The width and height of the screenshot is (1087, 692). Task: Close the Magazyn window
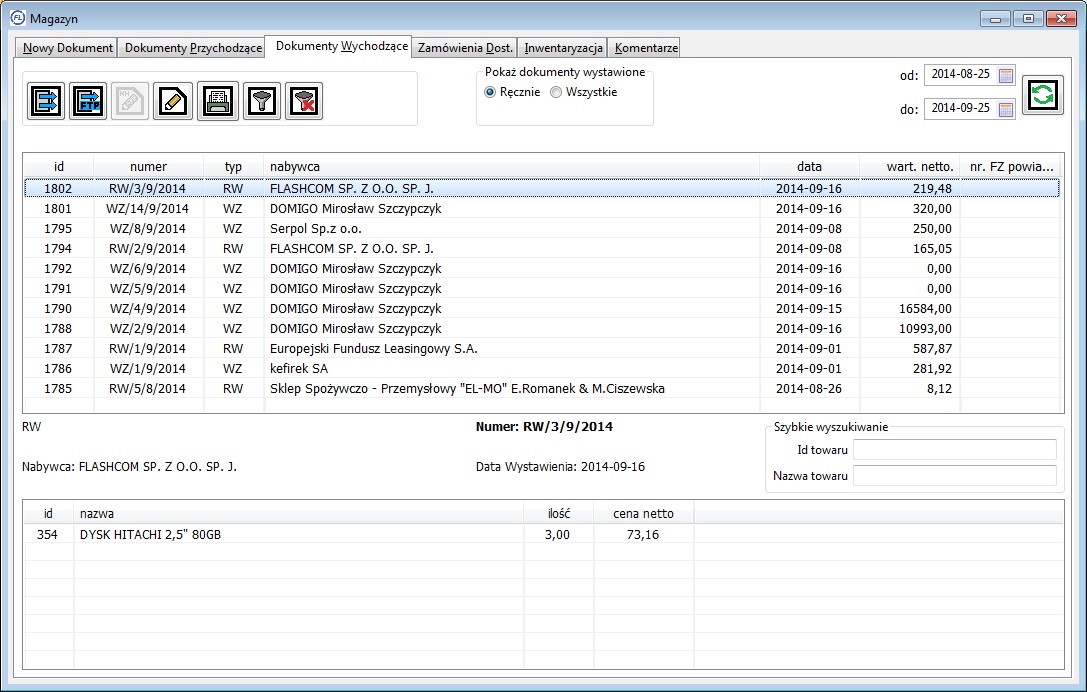coord(1061,19)
